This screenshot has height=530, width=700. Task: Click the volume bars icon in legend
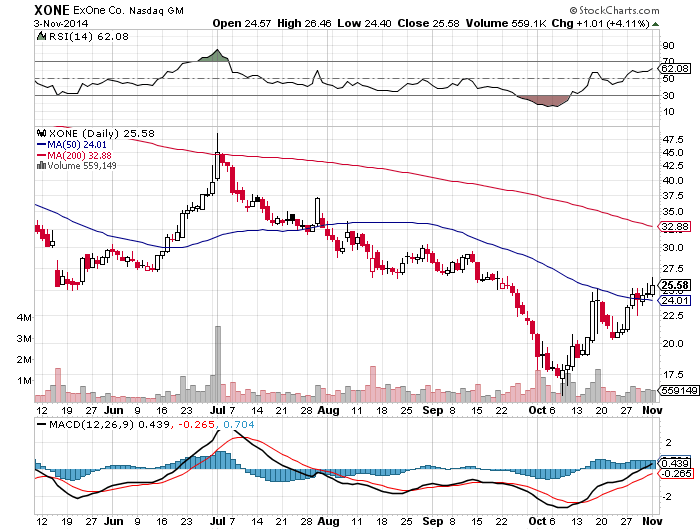pyautogui.click(x=42, y=166)
